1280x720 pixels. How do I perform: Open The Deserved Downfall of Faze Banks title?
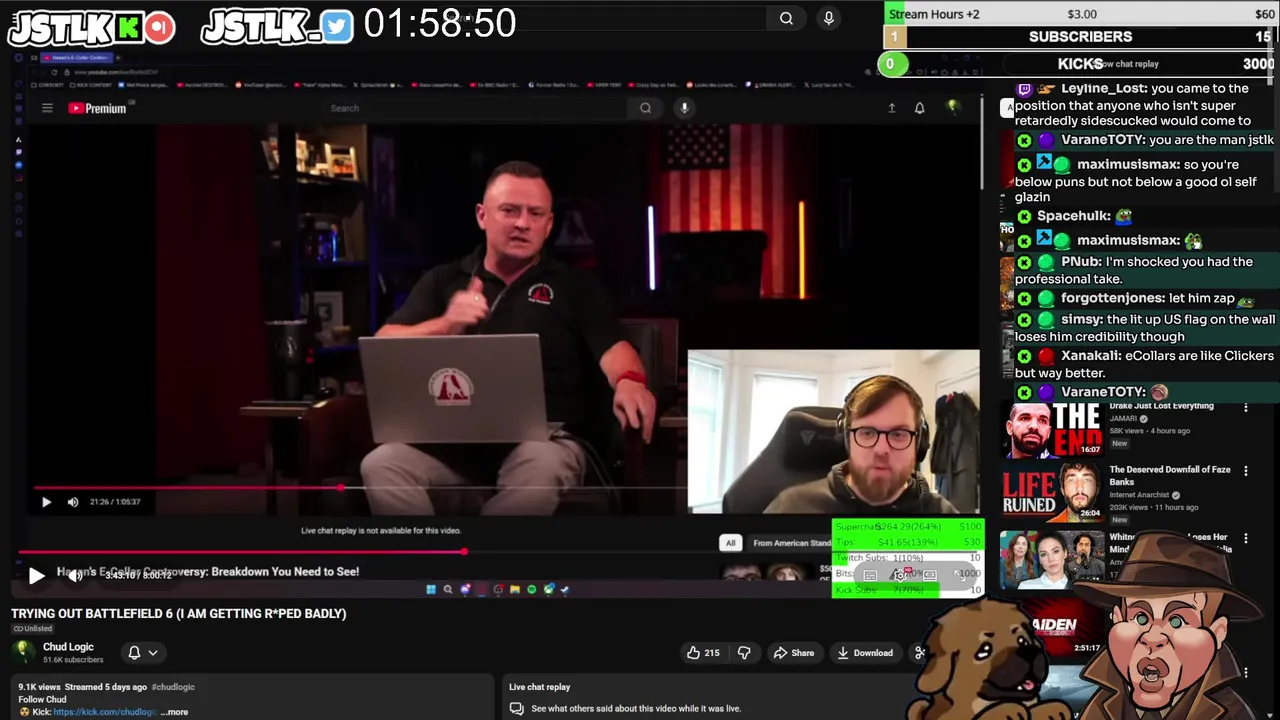(x=1170, y=476)
